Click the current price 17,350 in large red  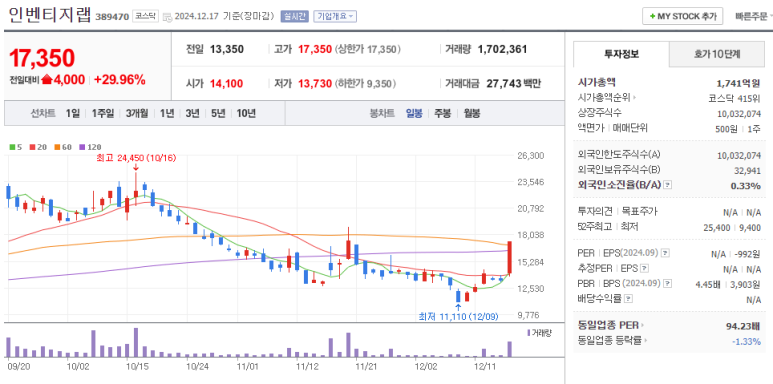click(42, 58)
